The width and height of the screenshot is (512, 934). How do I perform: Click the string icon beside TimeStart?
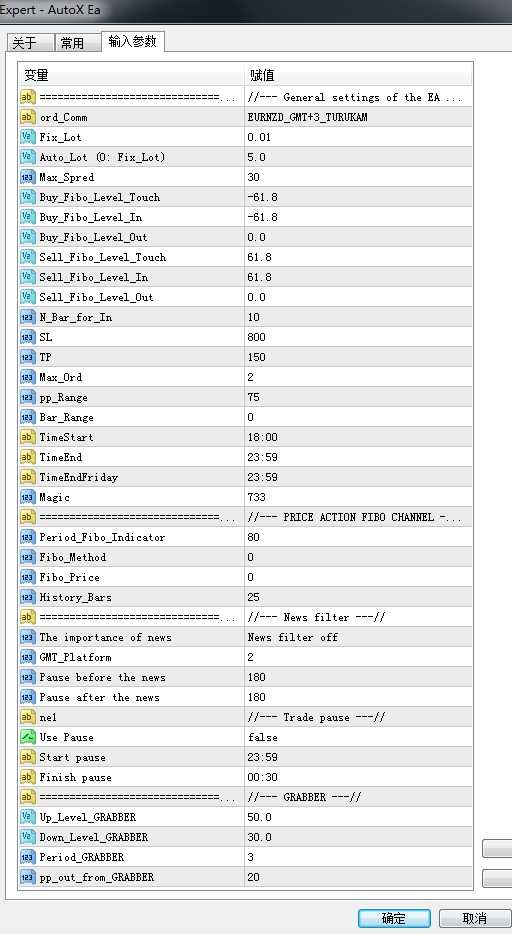click(28, 437)
